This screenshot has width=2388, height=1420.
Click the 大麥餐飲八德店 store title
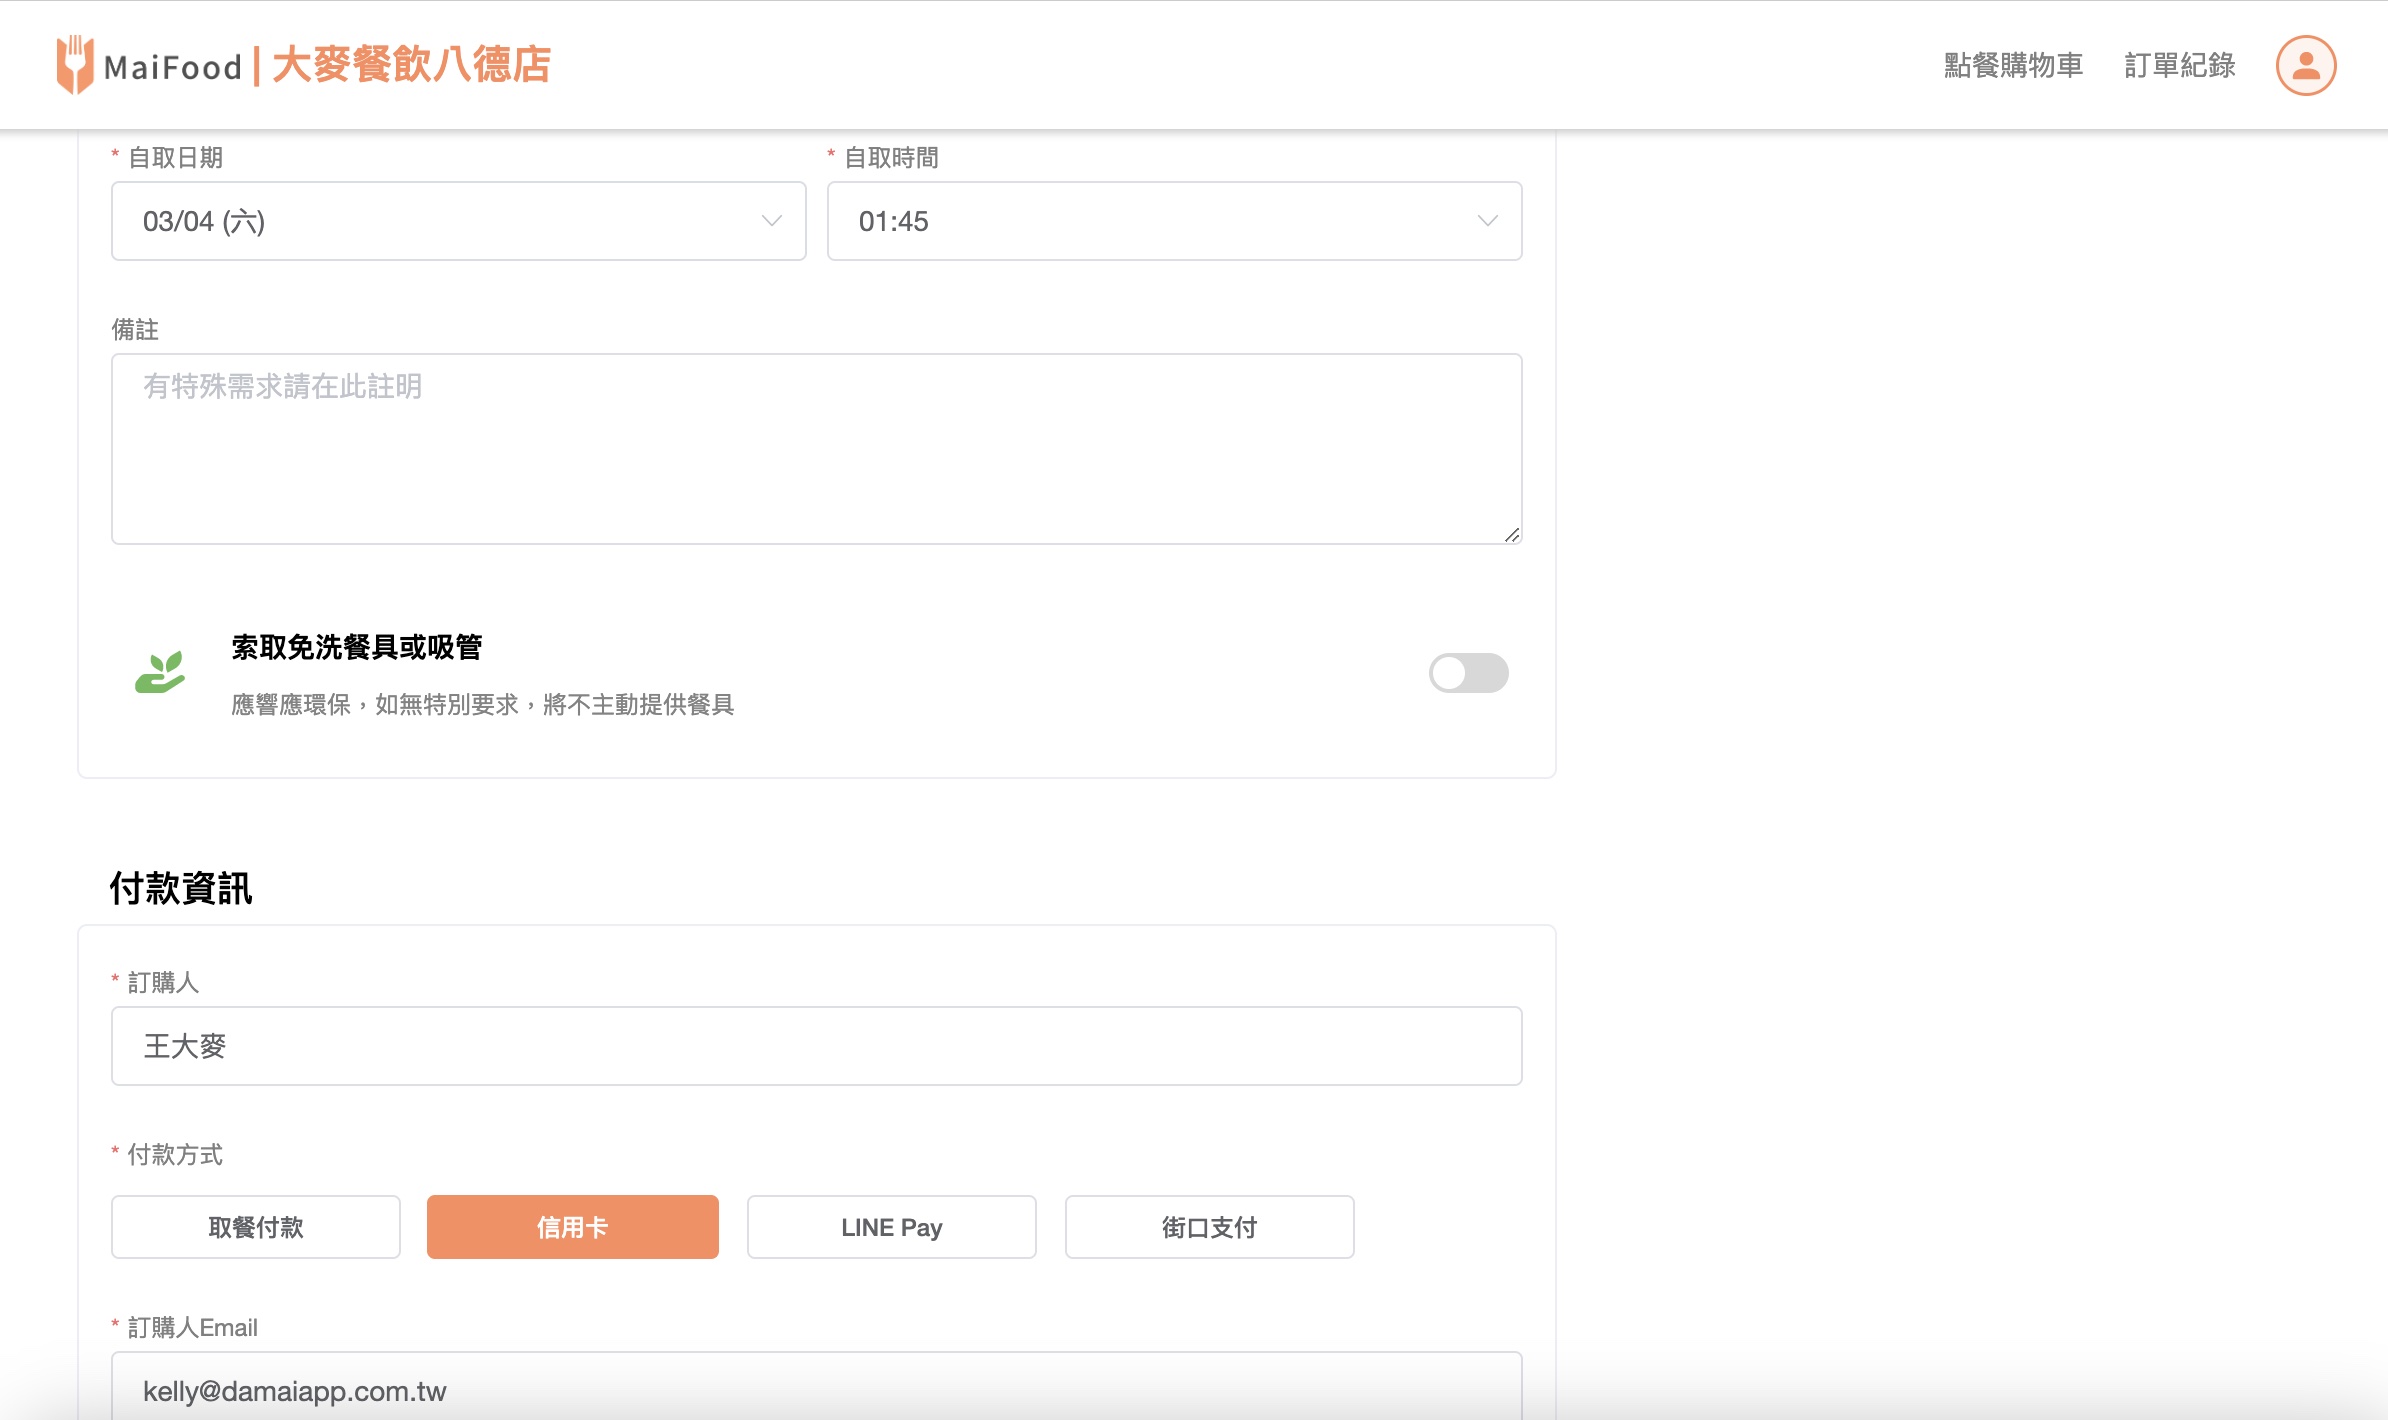[x=411, y=65]
